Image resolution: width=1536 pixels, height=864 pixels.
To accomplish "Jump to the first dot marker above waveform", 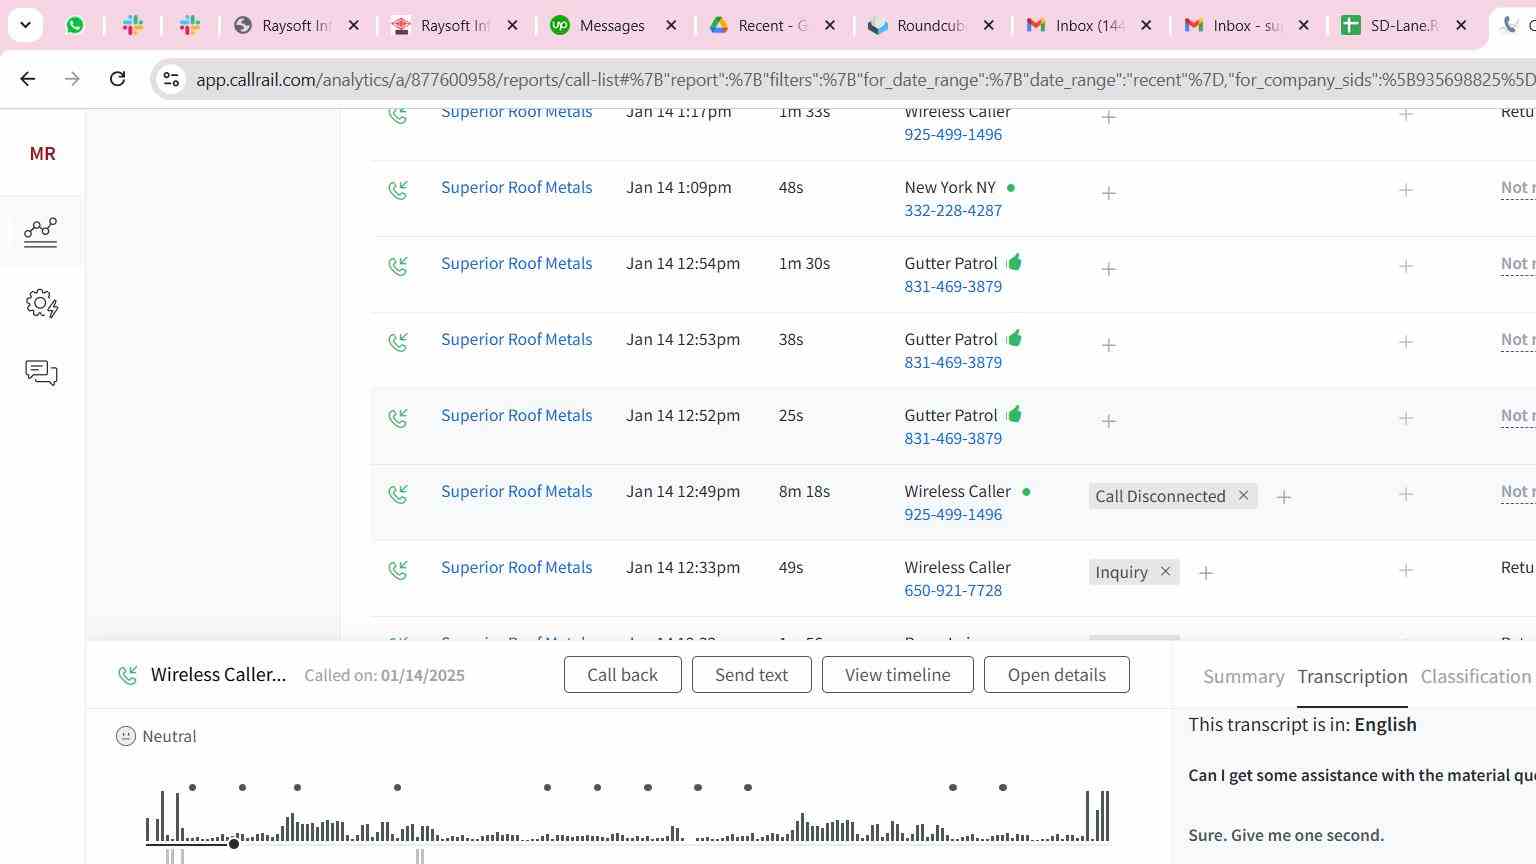I will pos(192,787).
